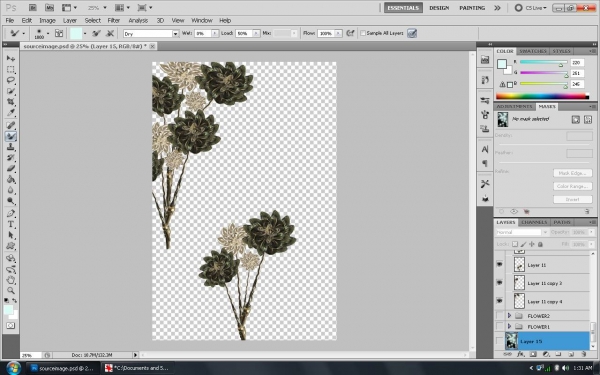Click the Clean brush after each stroke icon
The height and width of the screenshot is (375, 600).
[110, 33]
